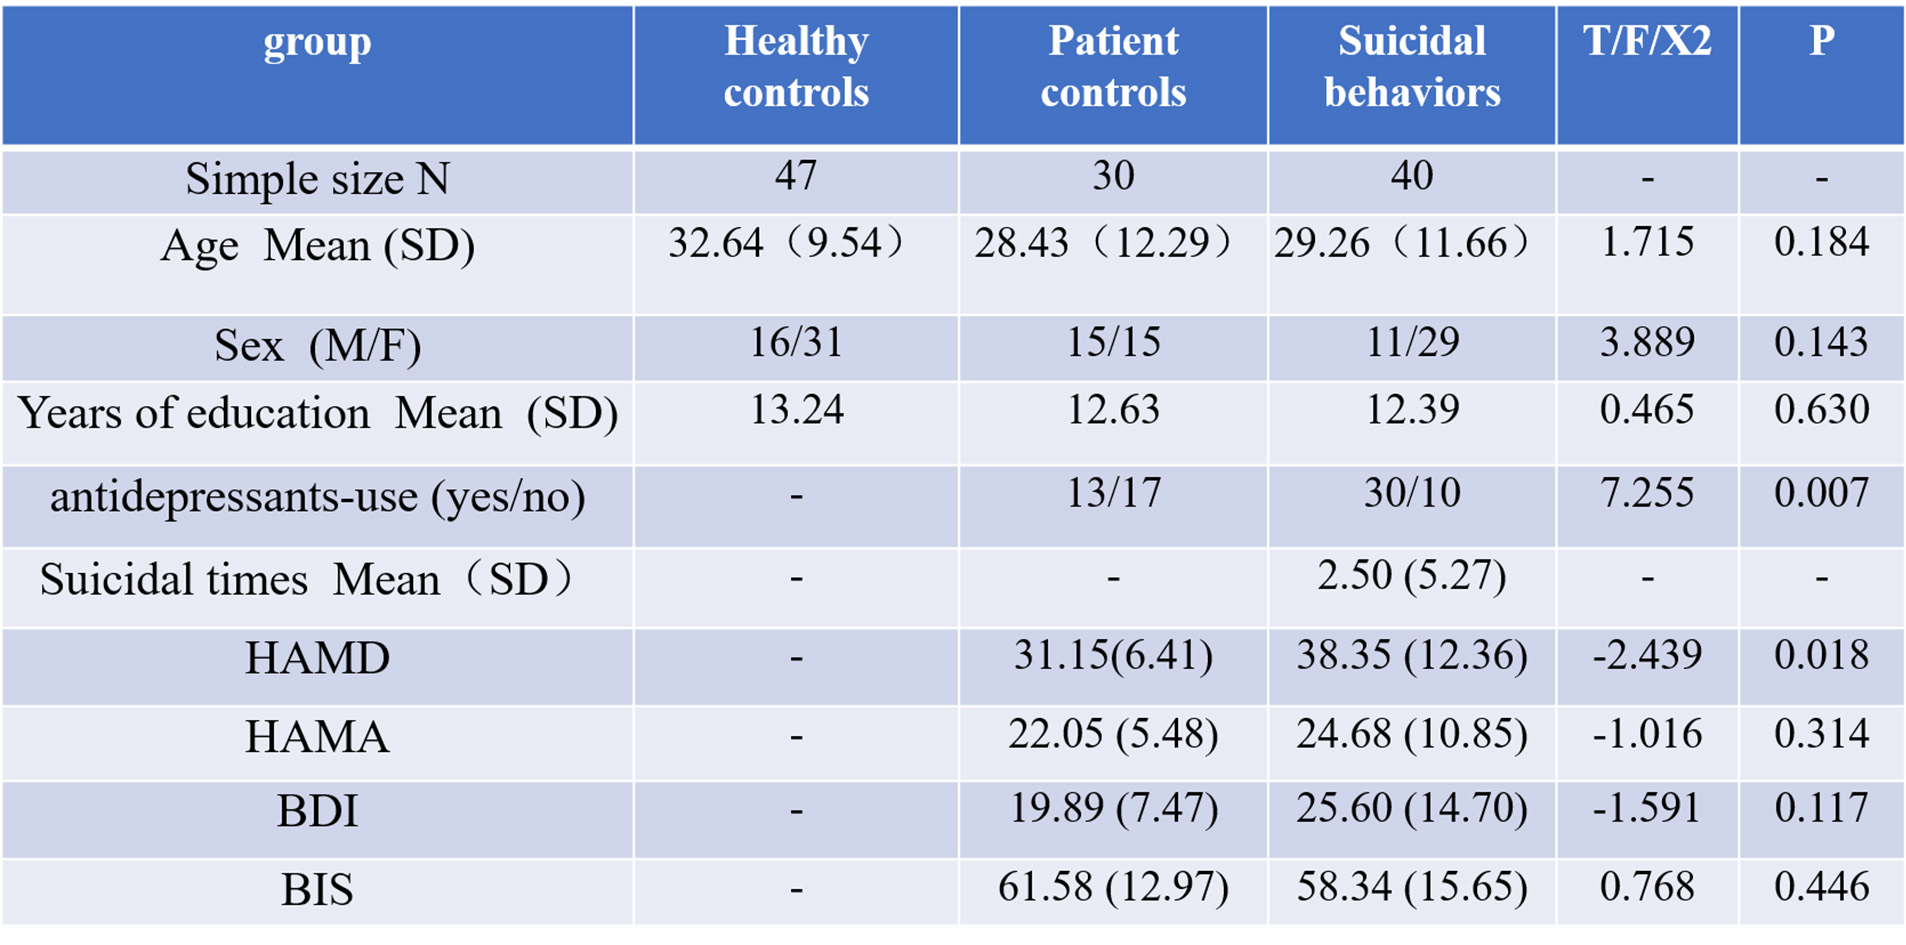This screenshot has width=1906, height=945.
Task: Click the "Simple size N" row label
Action: [x=317, y=180]
